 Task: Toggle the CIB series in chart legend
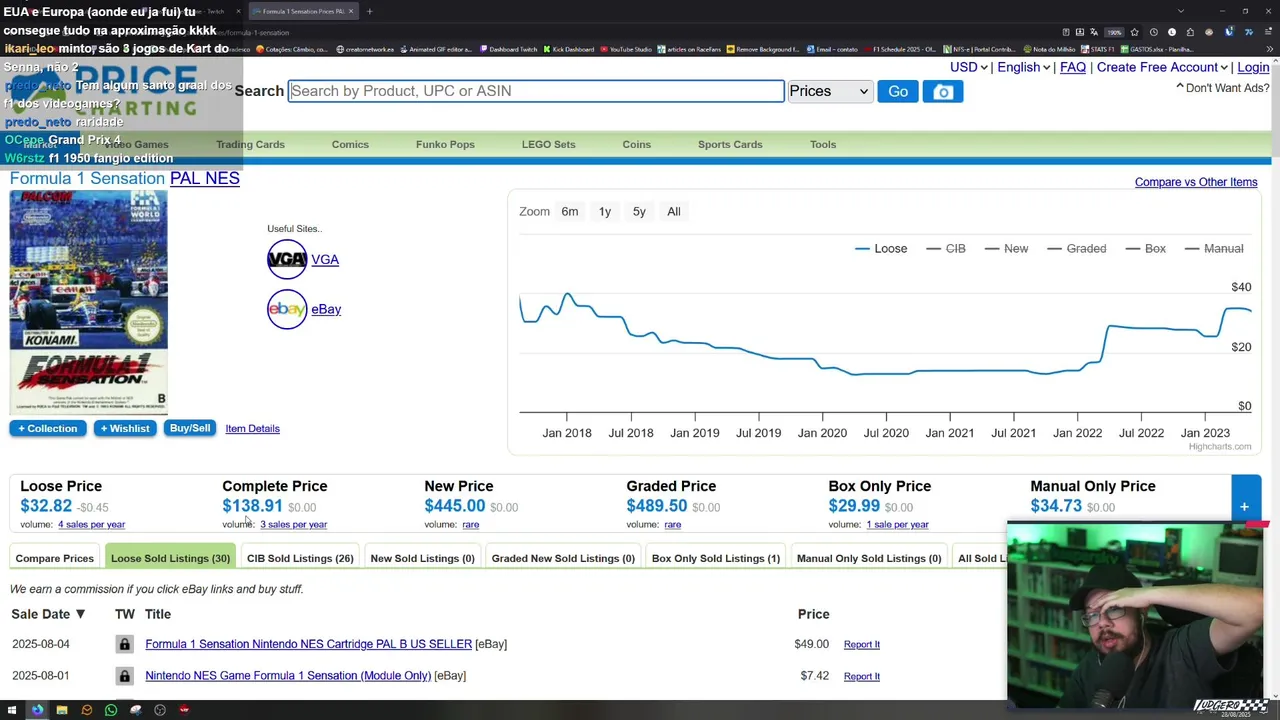pyautogui.click(x=946, y=248)
